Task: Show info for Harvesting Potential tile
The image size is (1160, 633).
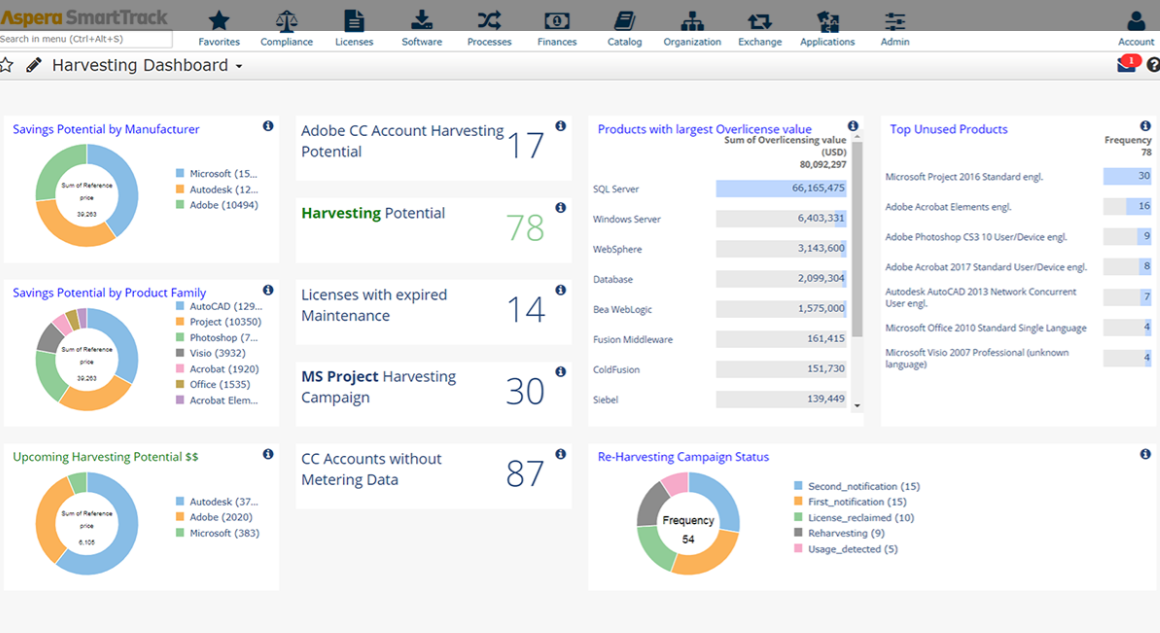Action: pos(561,208)
